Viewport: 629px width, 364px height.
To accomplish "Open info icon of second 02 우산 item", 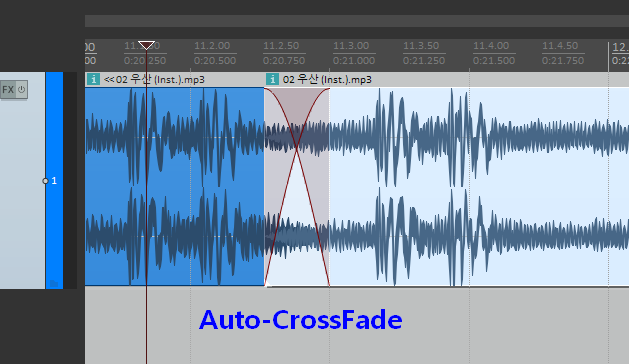I will (272, 79).
